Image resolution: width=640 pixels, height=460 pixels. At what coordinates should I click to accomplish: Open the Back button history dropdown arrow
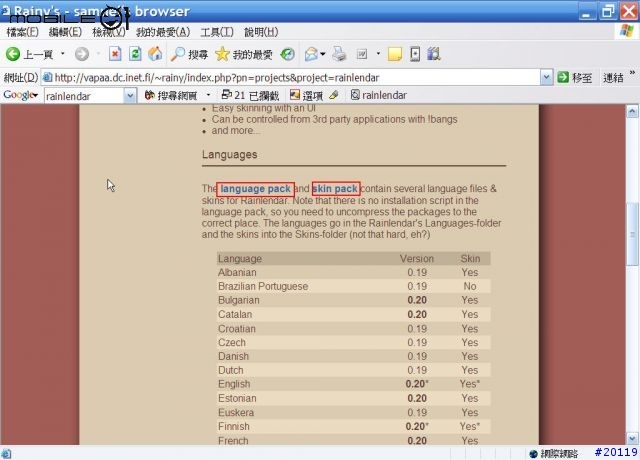(62, 53)
